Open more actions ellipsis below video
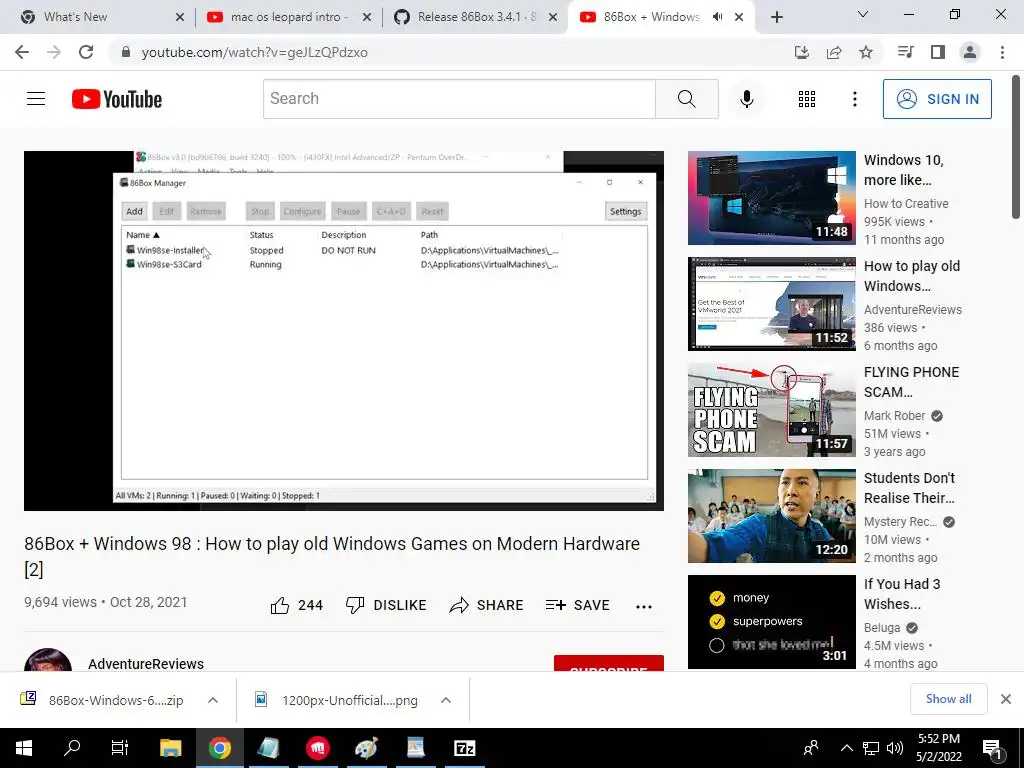This screenshot has width=1024, height=768. pyautogui.click(x=644, y=606)
